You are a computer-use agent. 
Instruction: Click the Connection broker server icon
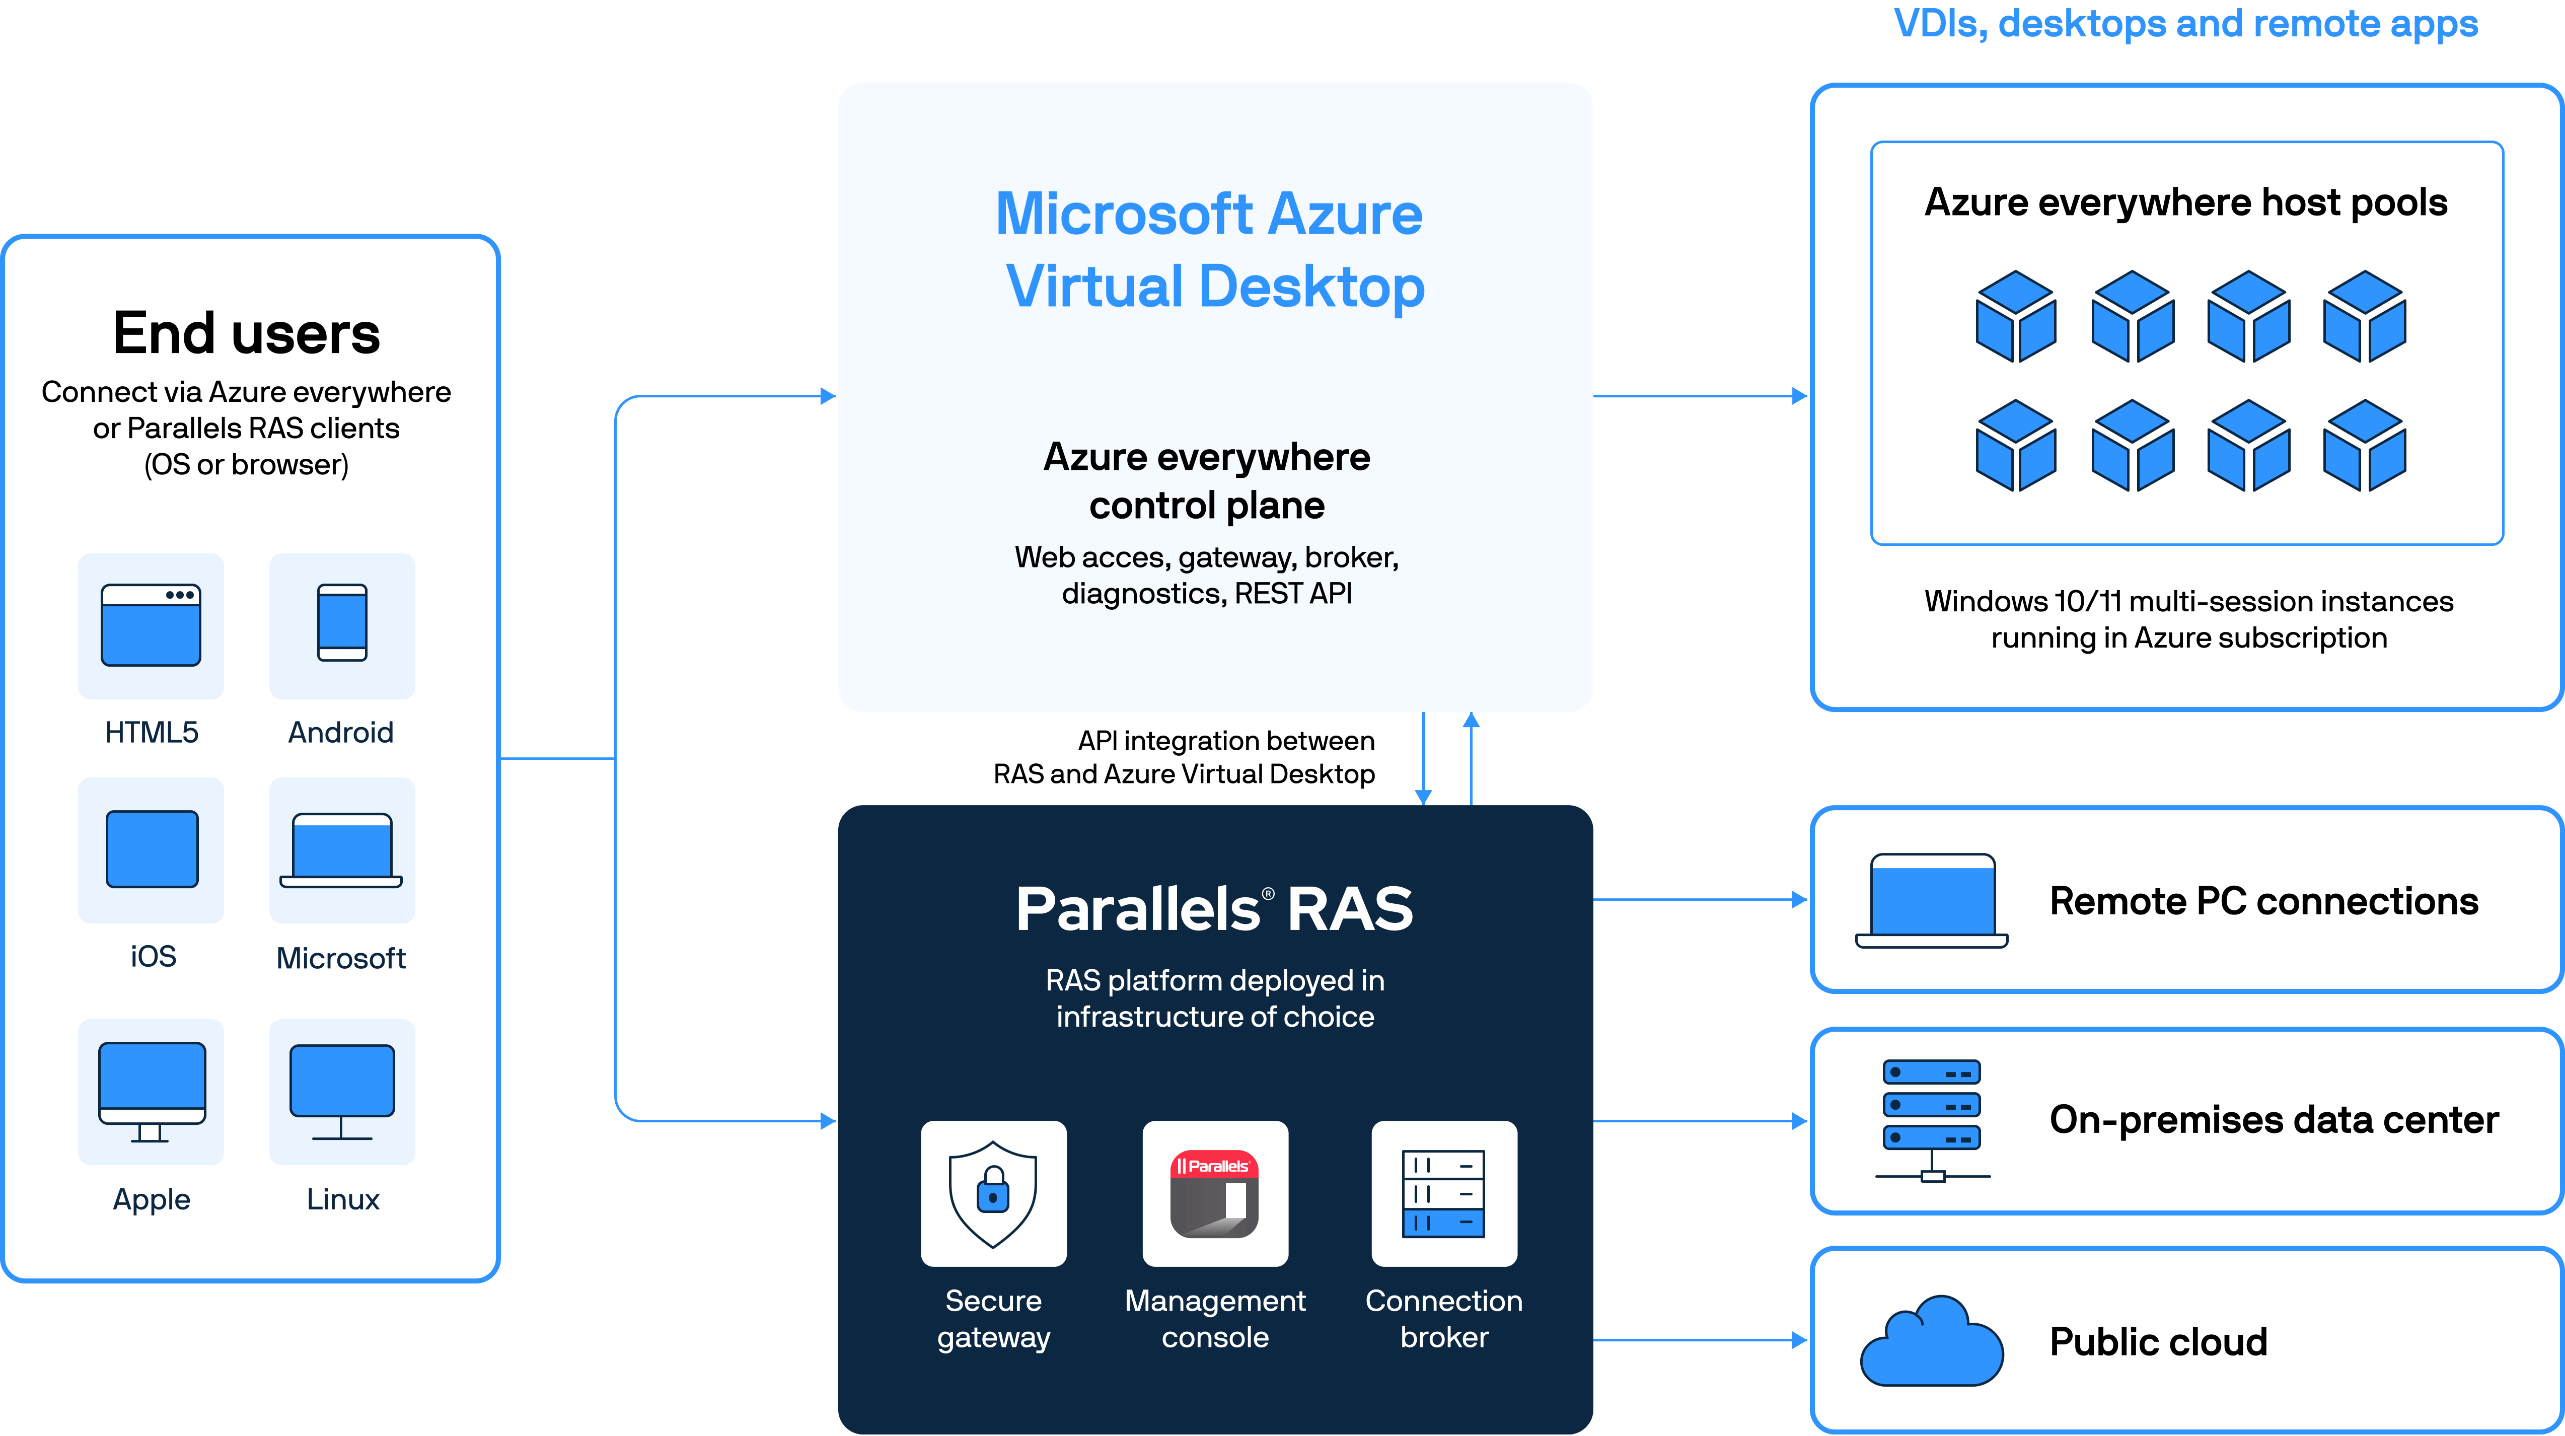pos(1443,1193)
